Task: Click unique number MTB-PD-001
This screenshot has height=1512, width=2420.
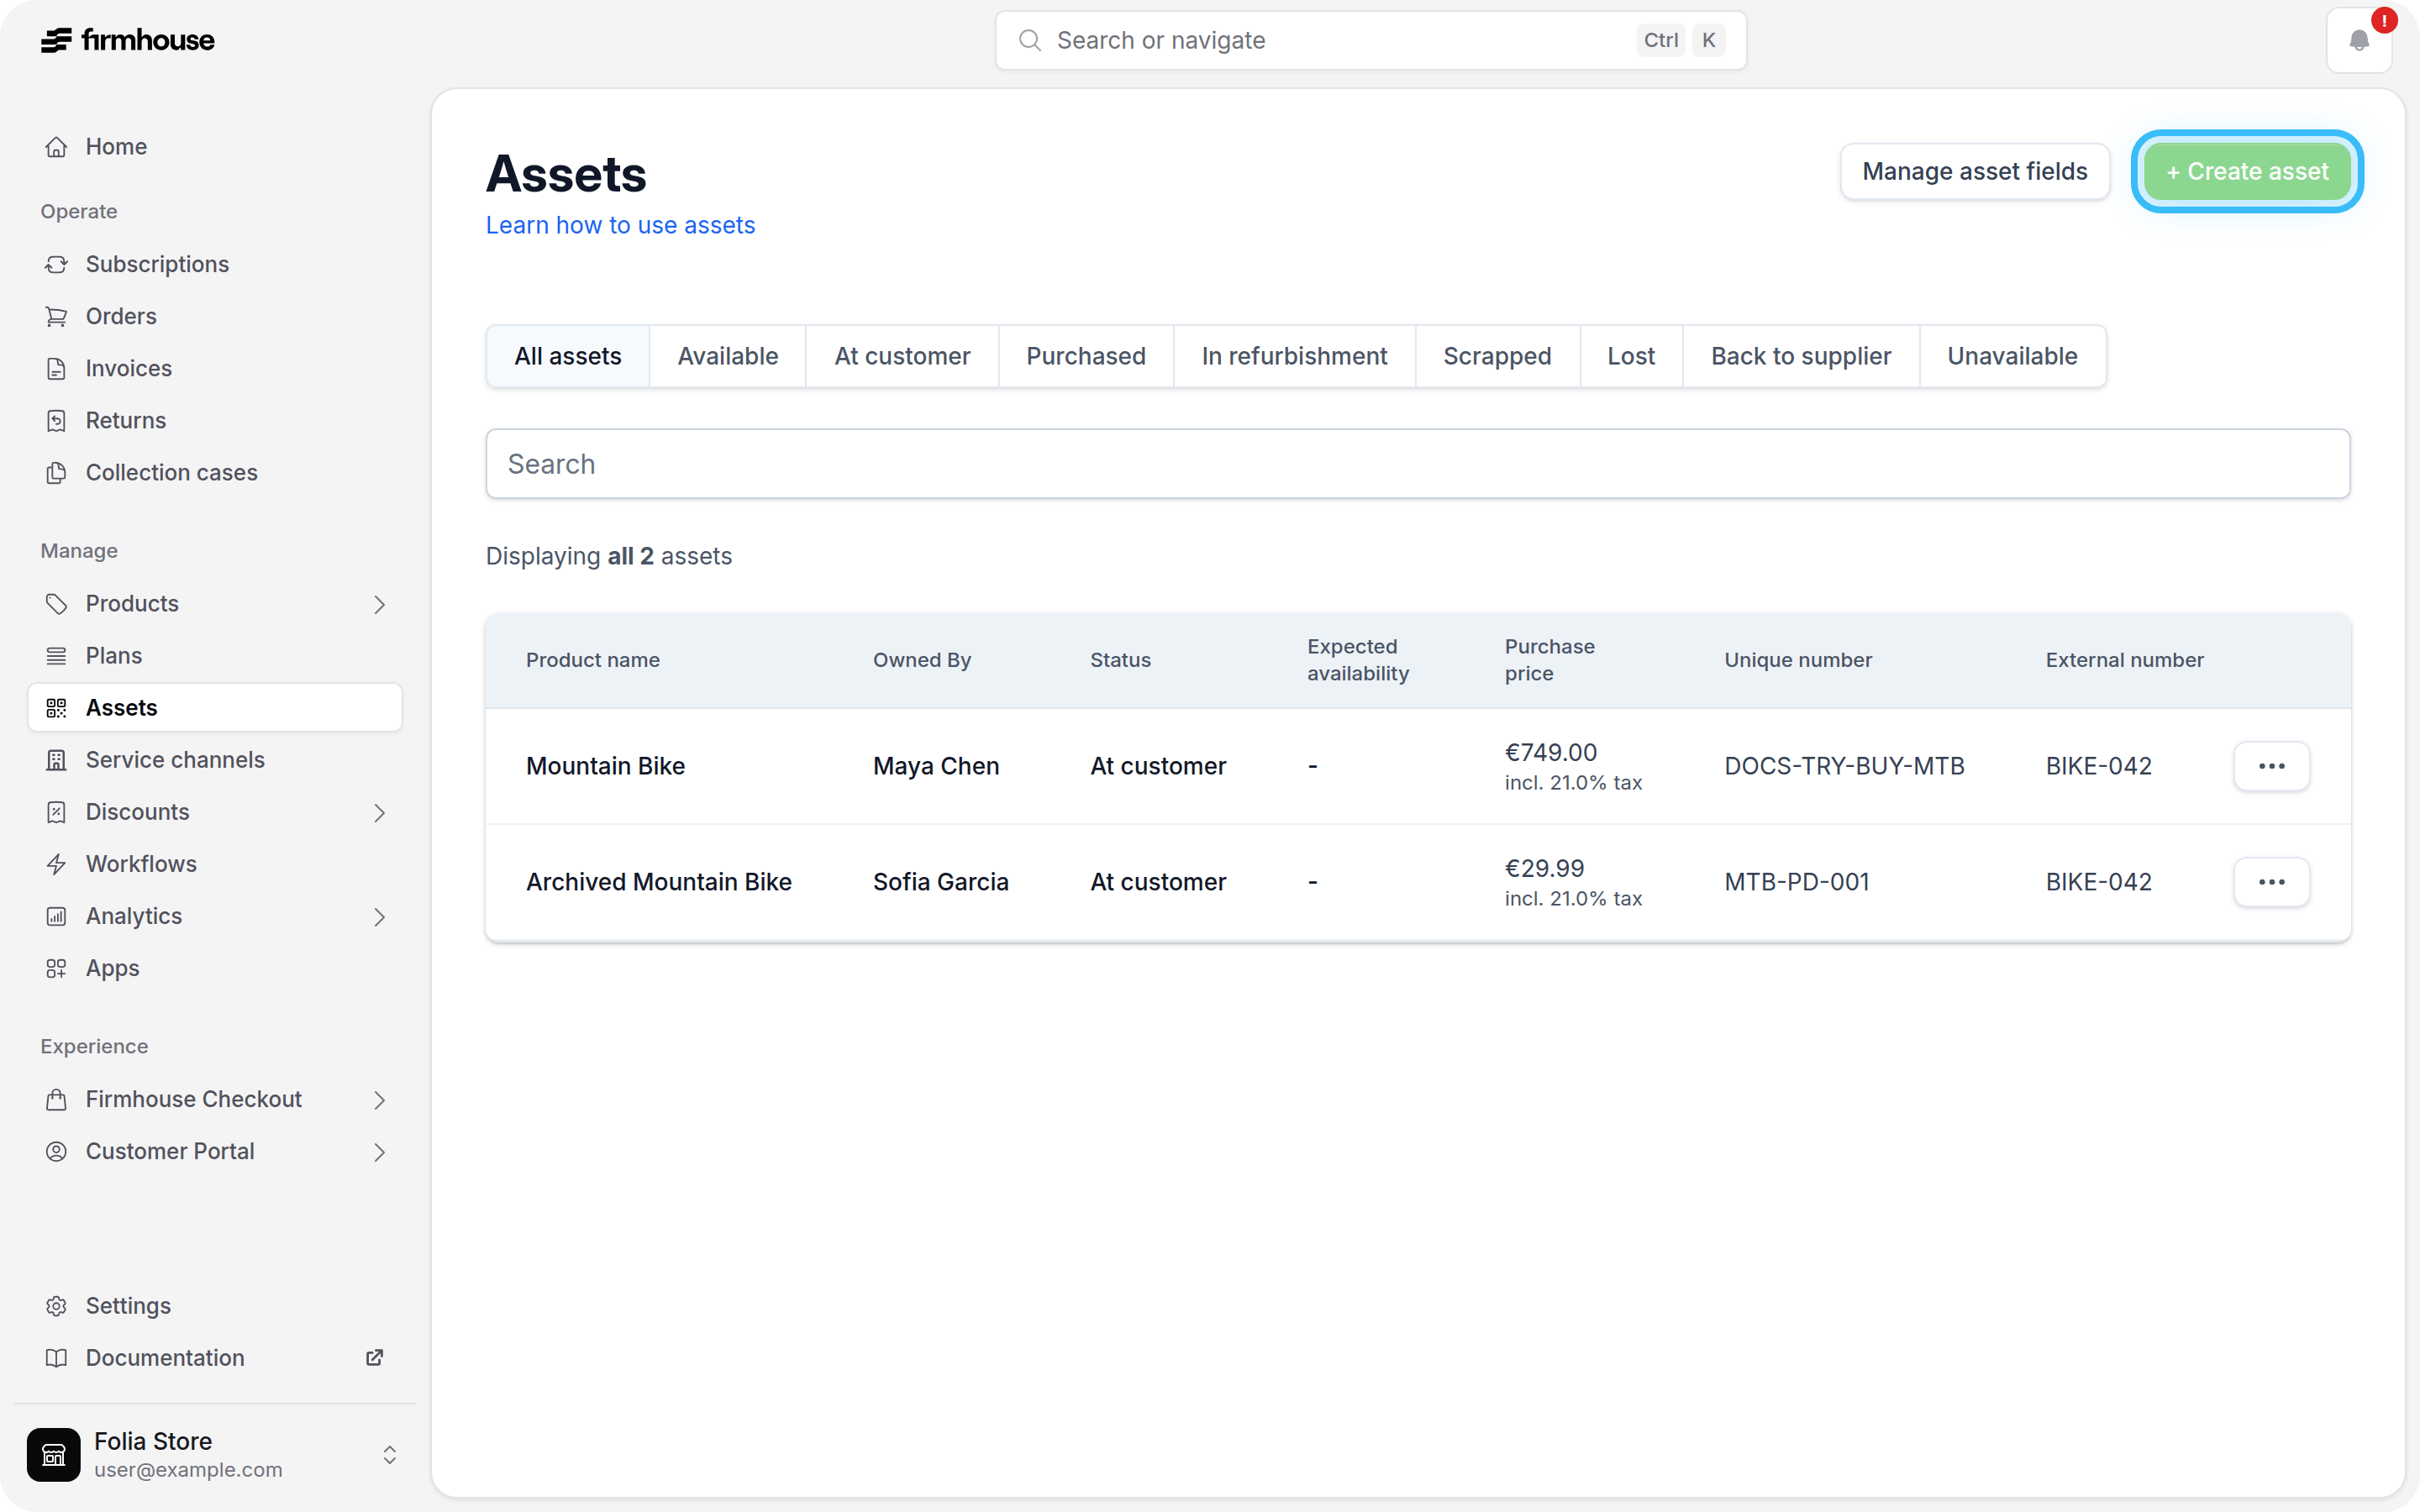Action: [1796, 882]
